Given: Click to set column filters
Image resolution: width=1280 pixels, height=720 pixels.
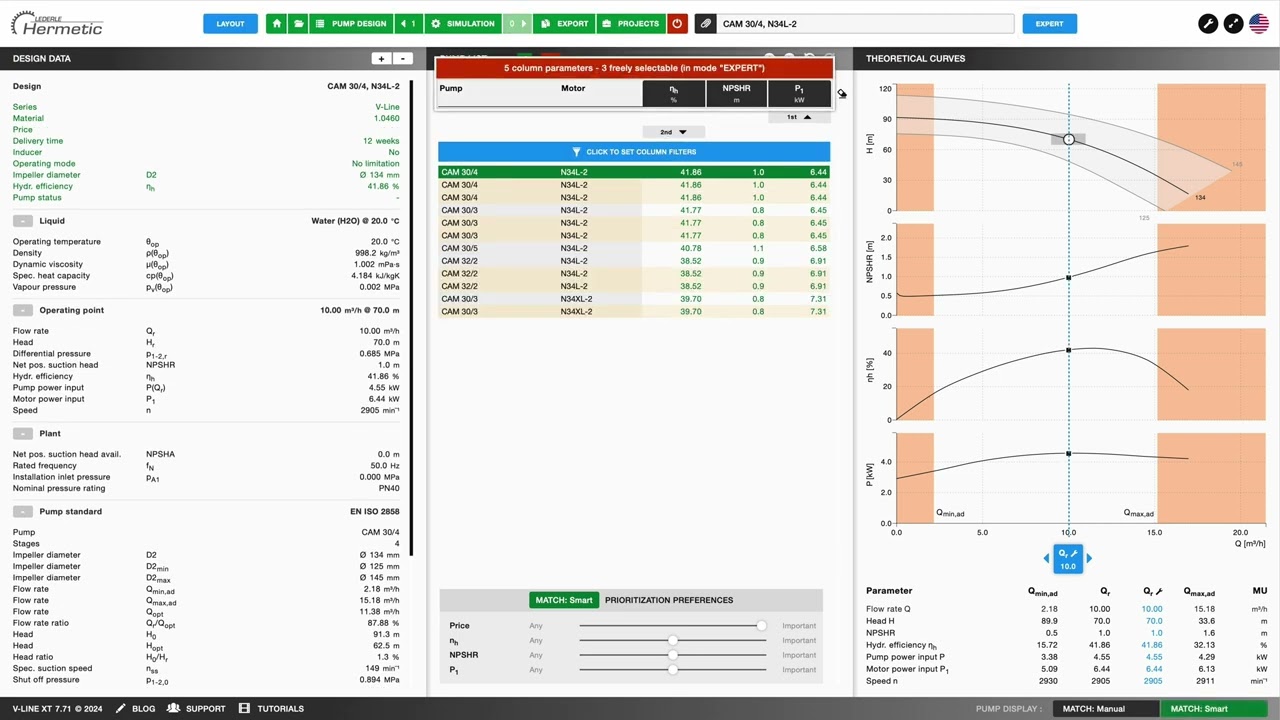Looking at the screenshot, I should pos(634,152).
